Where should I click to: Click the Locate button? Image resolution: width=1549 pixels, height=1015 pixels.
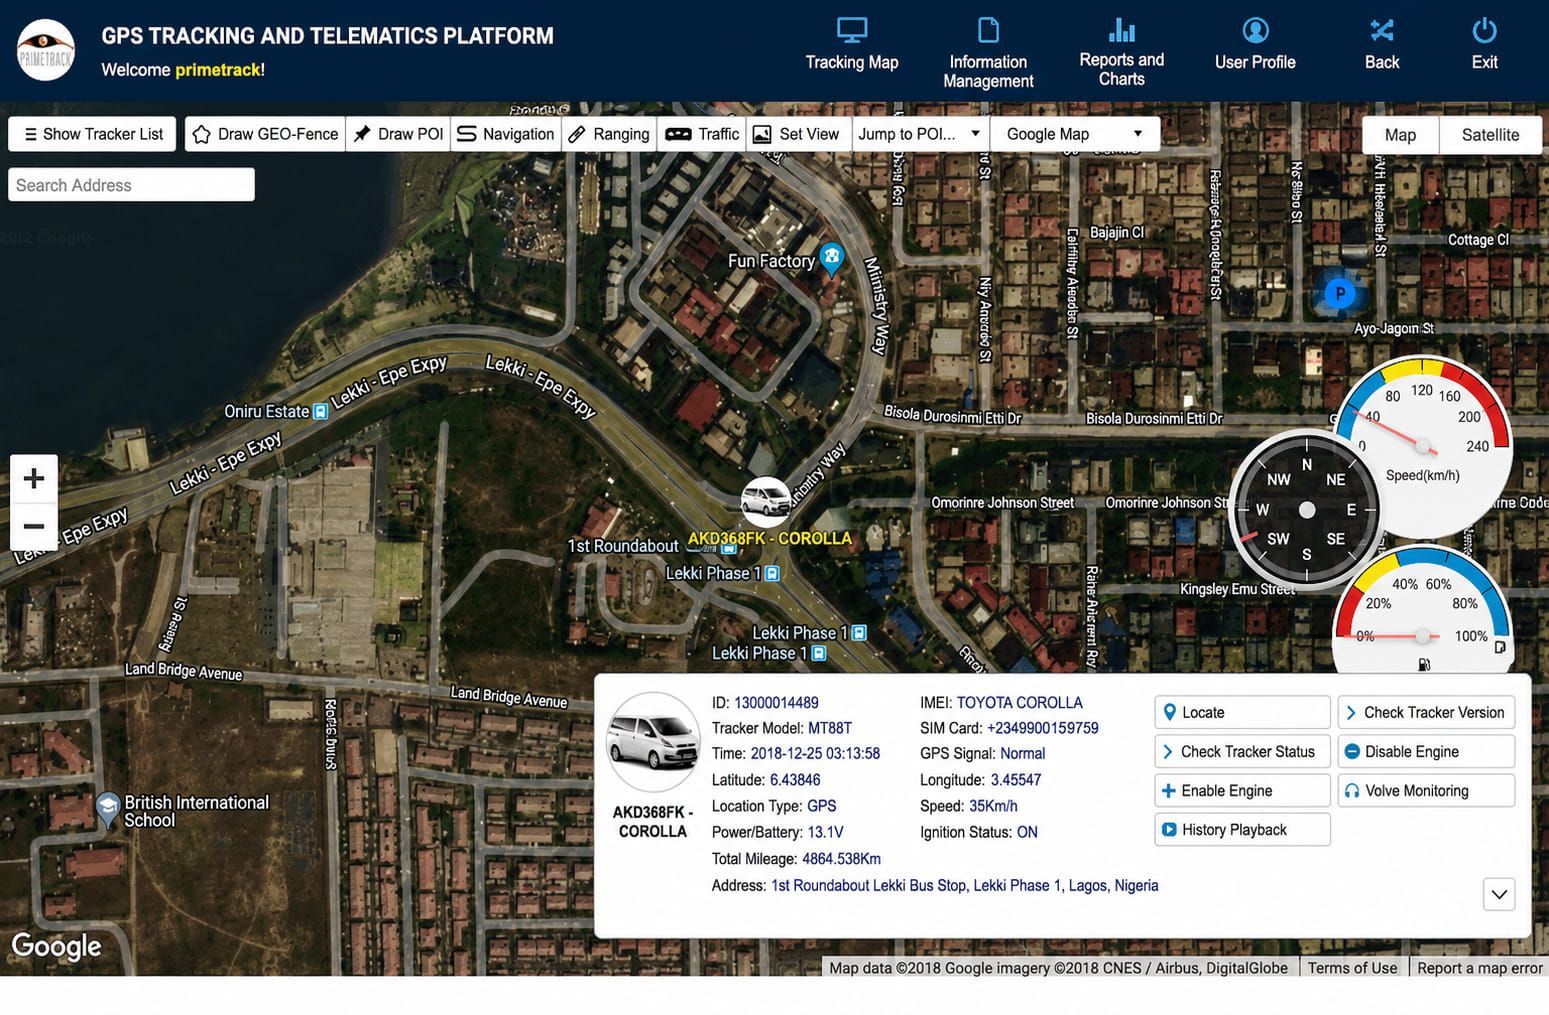pos(1242,712)
